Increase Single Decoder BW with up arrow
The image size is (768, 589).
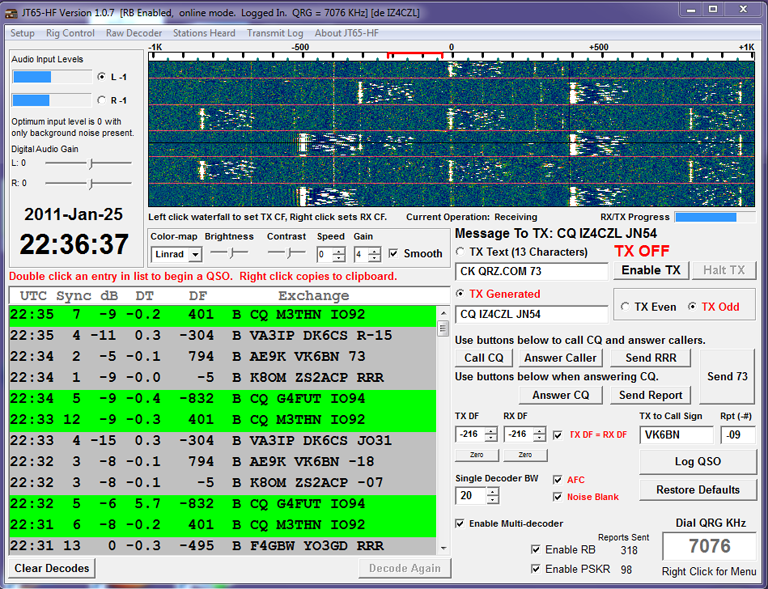point(491,490)
